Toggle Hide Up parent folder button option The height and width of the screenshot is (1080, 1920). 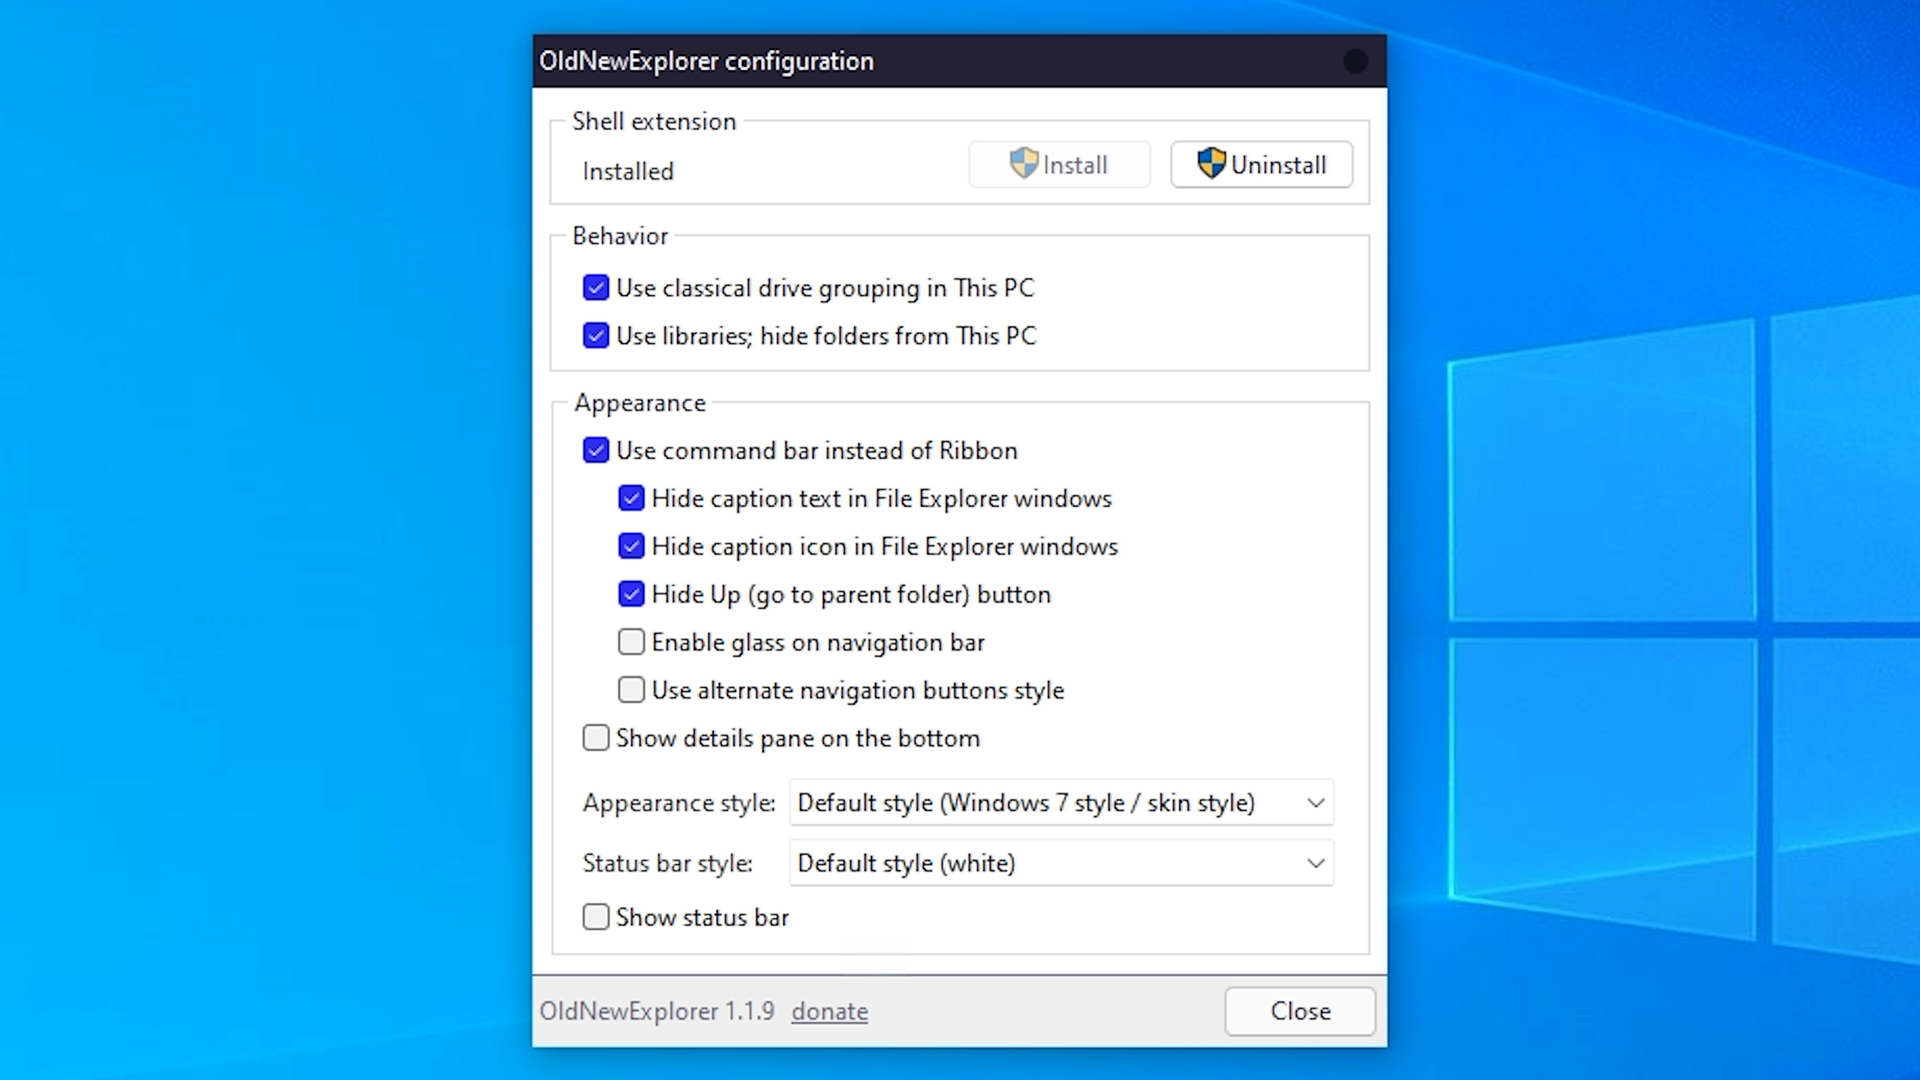(631, 594)
